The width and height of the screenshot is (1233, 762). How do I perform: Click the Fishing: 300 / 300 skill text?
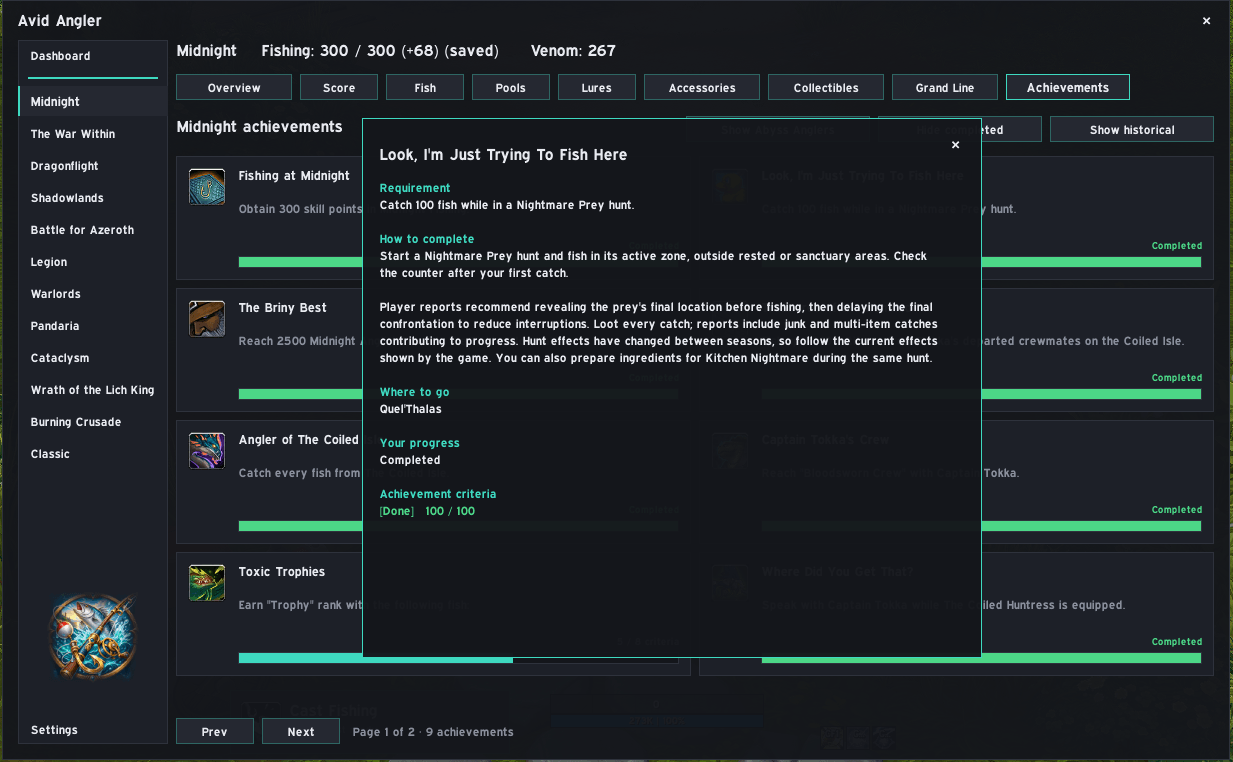click(x=380, y=51)
